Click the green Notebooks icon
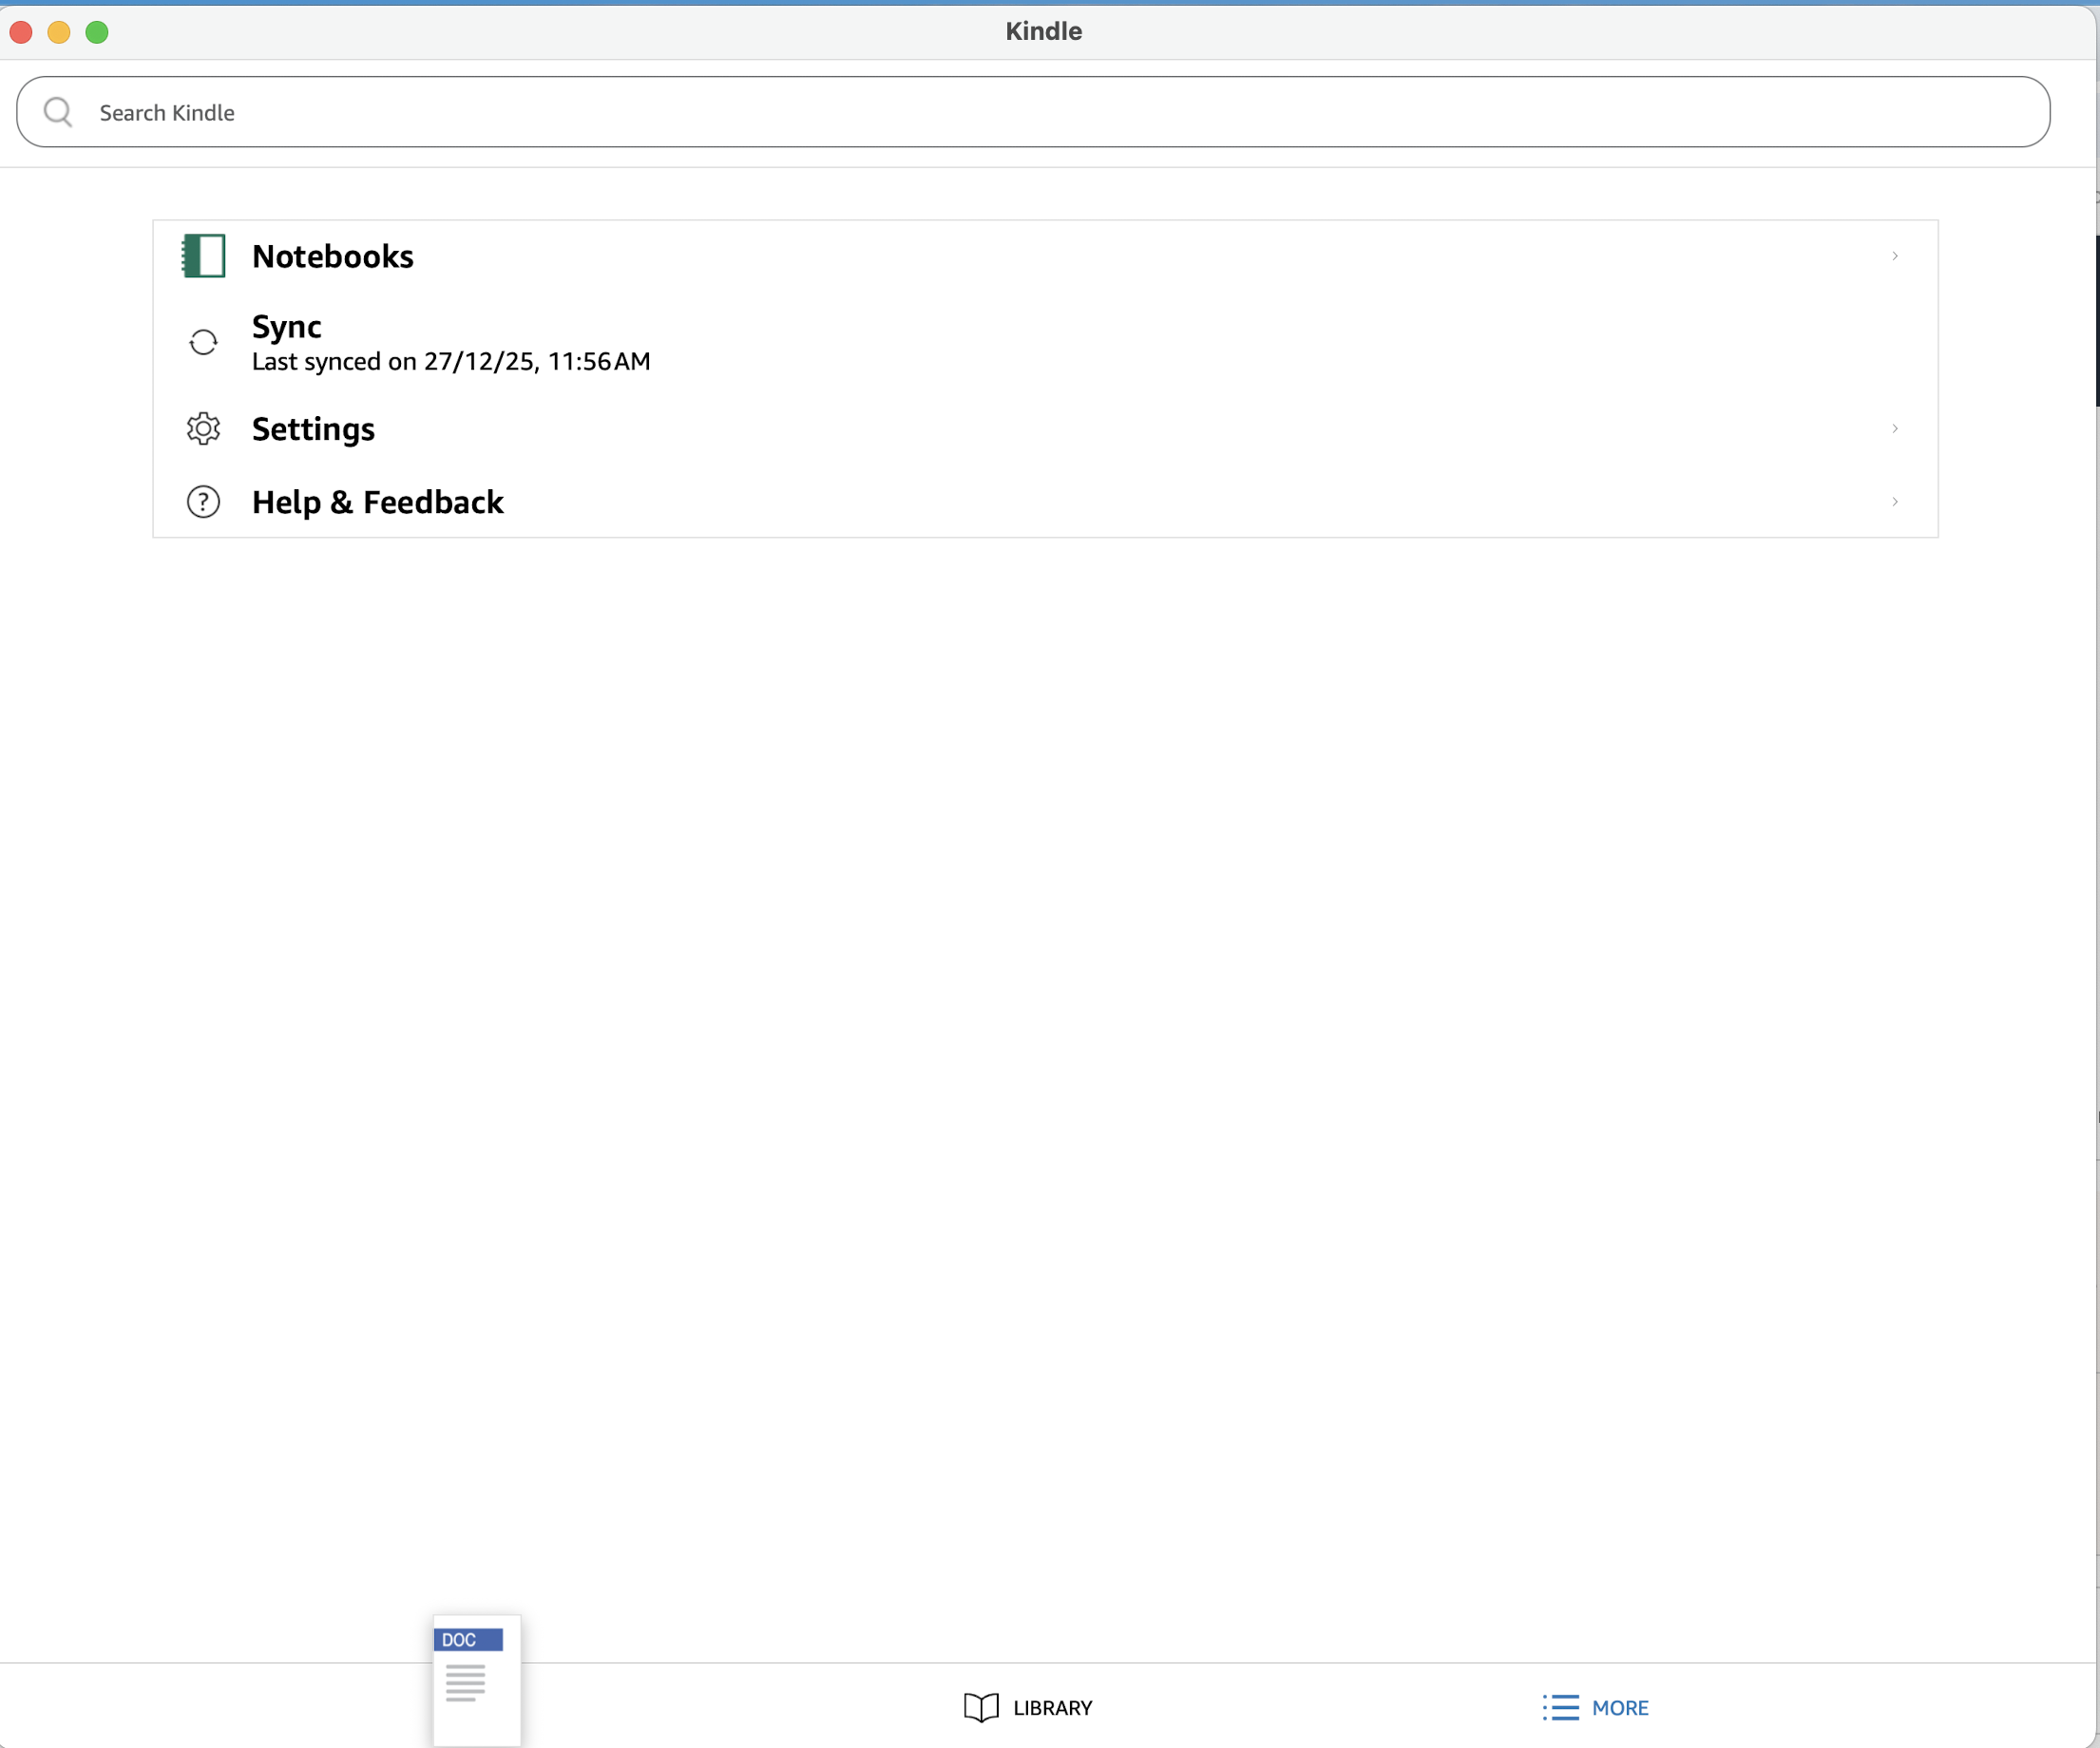Image resolution: width=2100 pixels, height=1748 pixels. [x=203, y=256]
